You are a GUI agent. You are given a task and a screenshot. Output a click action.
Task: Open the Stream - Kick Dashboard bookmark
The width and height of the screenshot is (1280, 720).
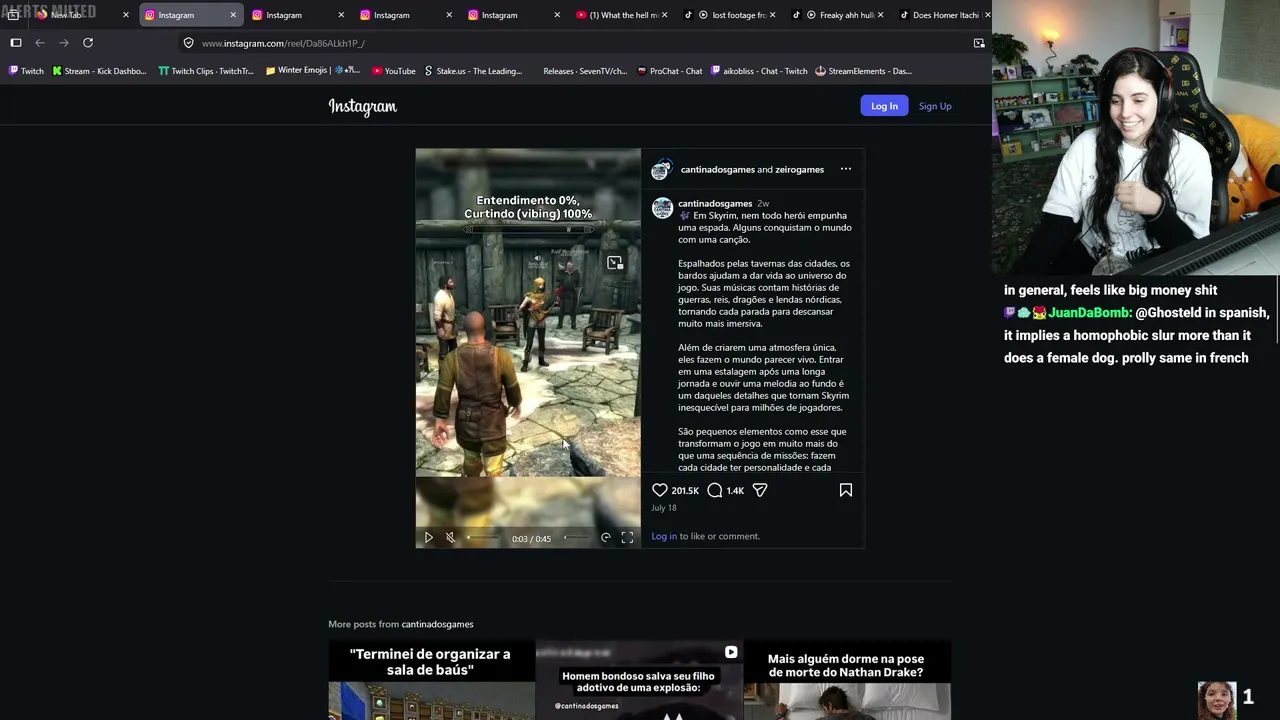pyautogui.click(x=99, y=71)
